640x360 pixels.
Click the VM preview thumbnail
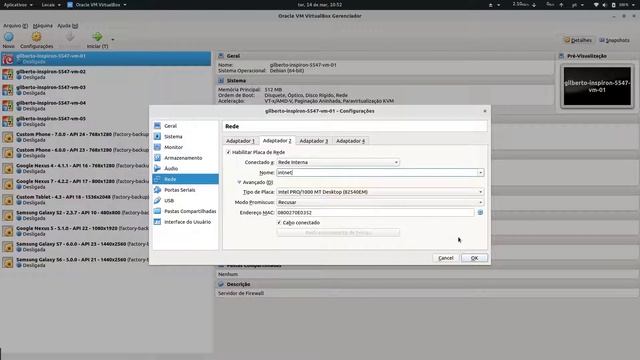(x=597, y=86)
